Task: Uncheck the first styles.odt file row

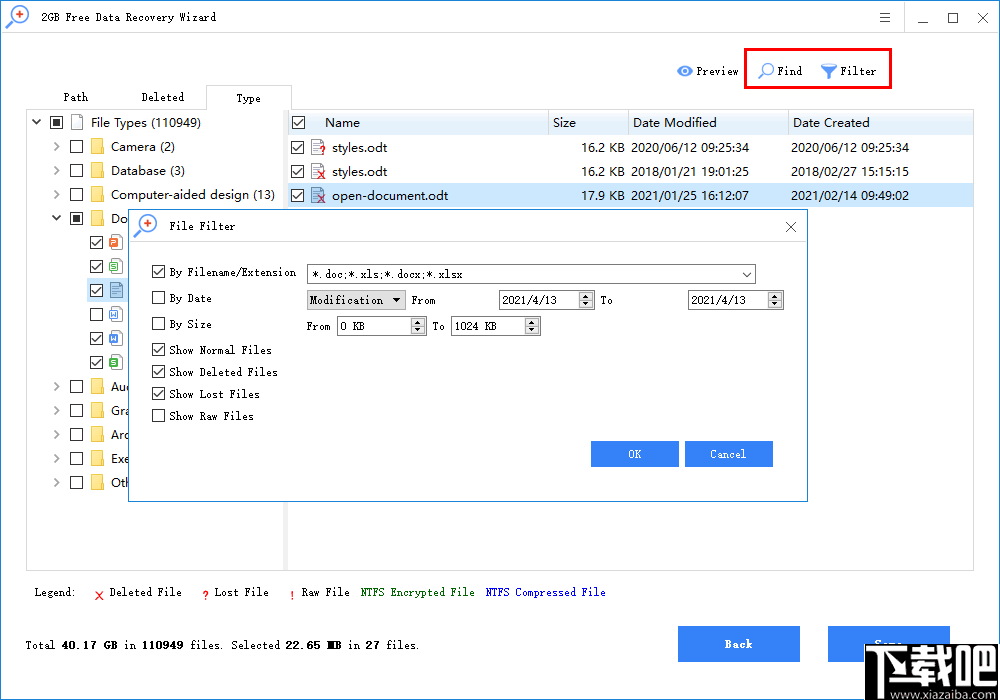Action: tap(295, 147)
